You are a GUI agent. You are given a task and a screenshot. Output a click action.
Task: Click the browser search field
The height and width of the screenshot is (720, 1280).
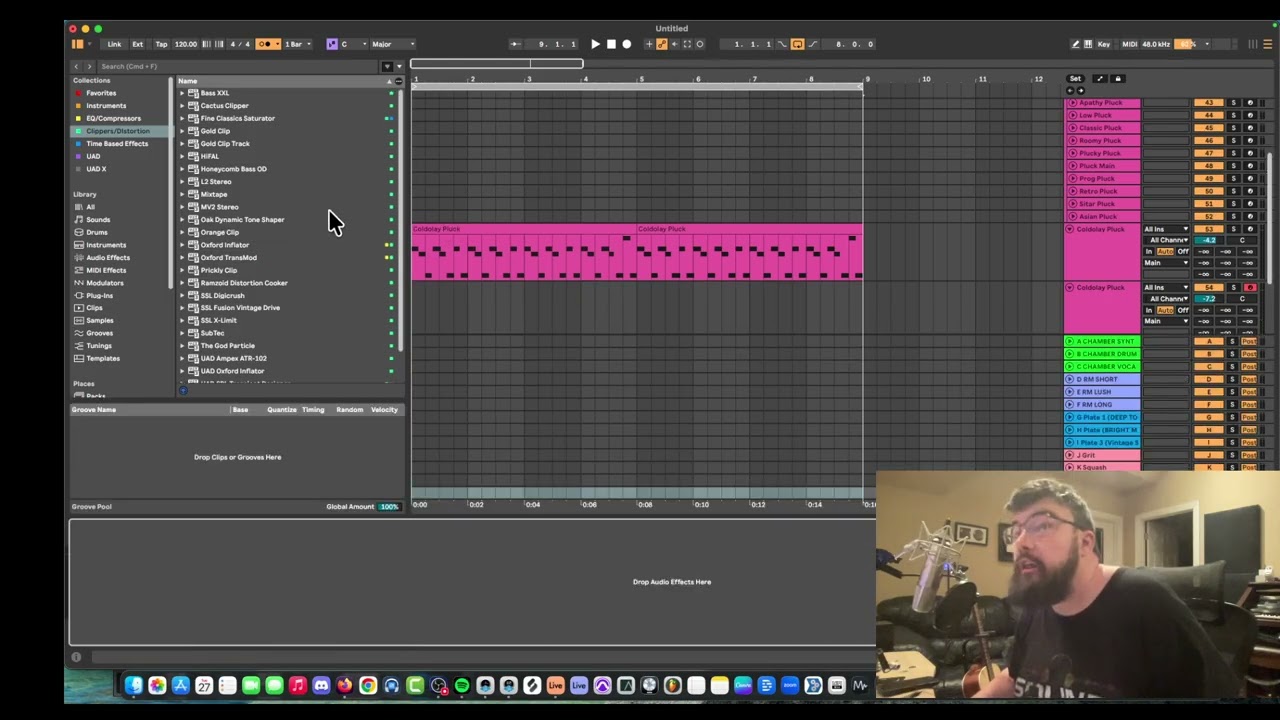click(239, 66)
